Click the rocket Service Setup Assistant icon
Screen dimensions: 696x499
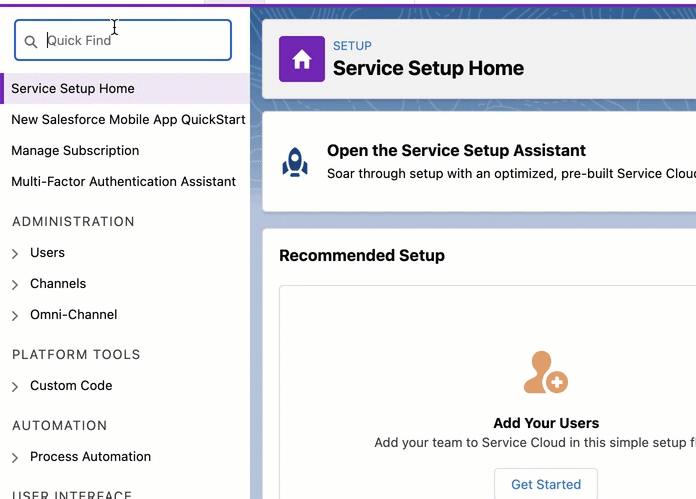click(295, 162)
